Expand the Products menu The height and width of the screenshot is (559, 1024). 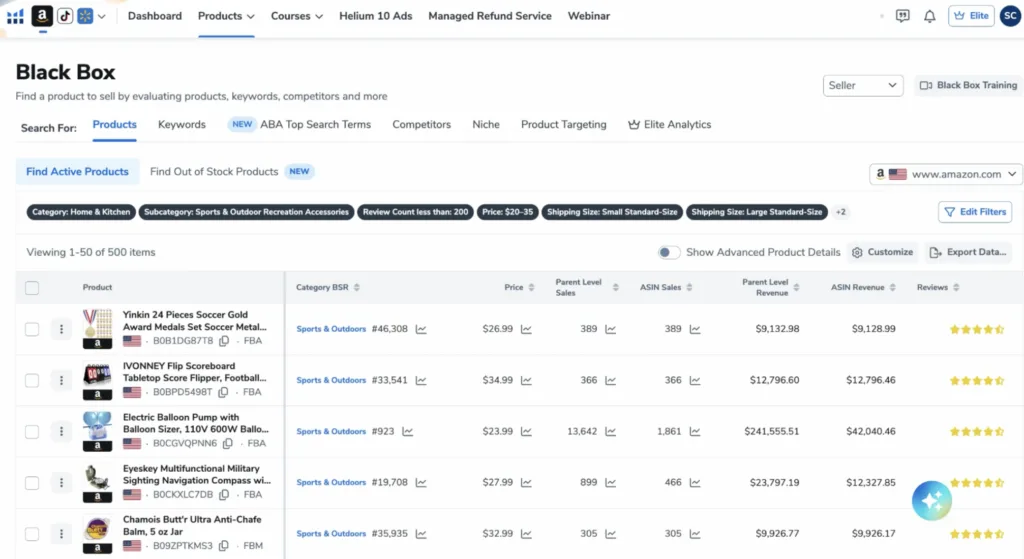[x=226, y=16]
